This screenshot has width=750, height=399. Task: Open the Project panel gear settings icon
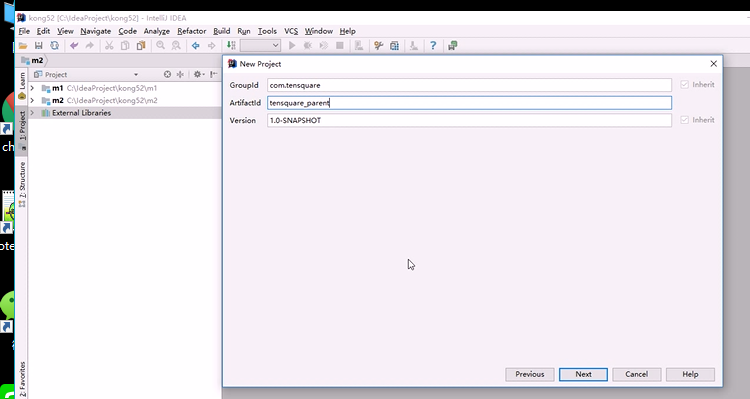tap(198, 74)
